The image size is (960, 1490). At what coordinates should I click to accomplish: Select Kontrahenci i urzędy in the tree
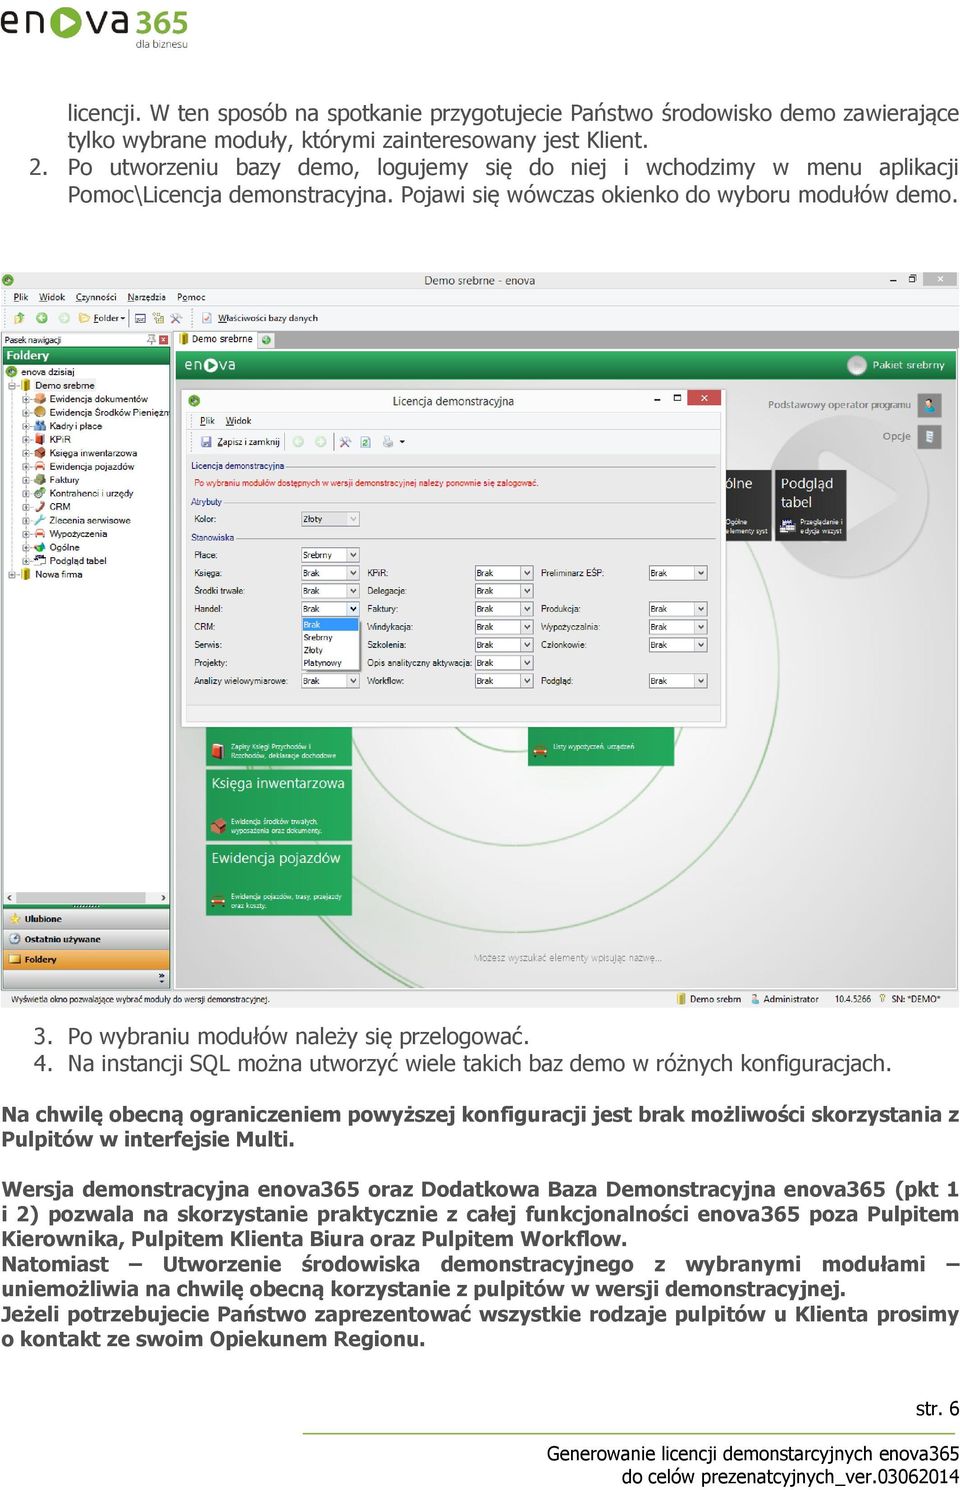tap(91, 493)
